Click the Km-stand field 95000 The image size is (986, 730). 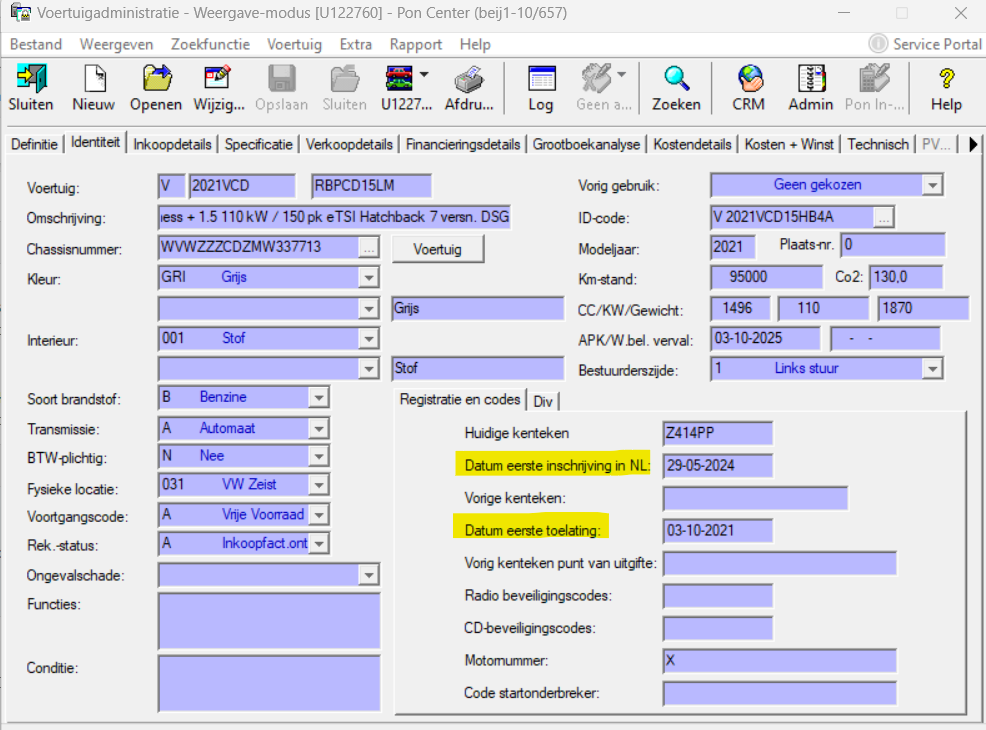pos(766,277)
